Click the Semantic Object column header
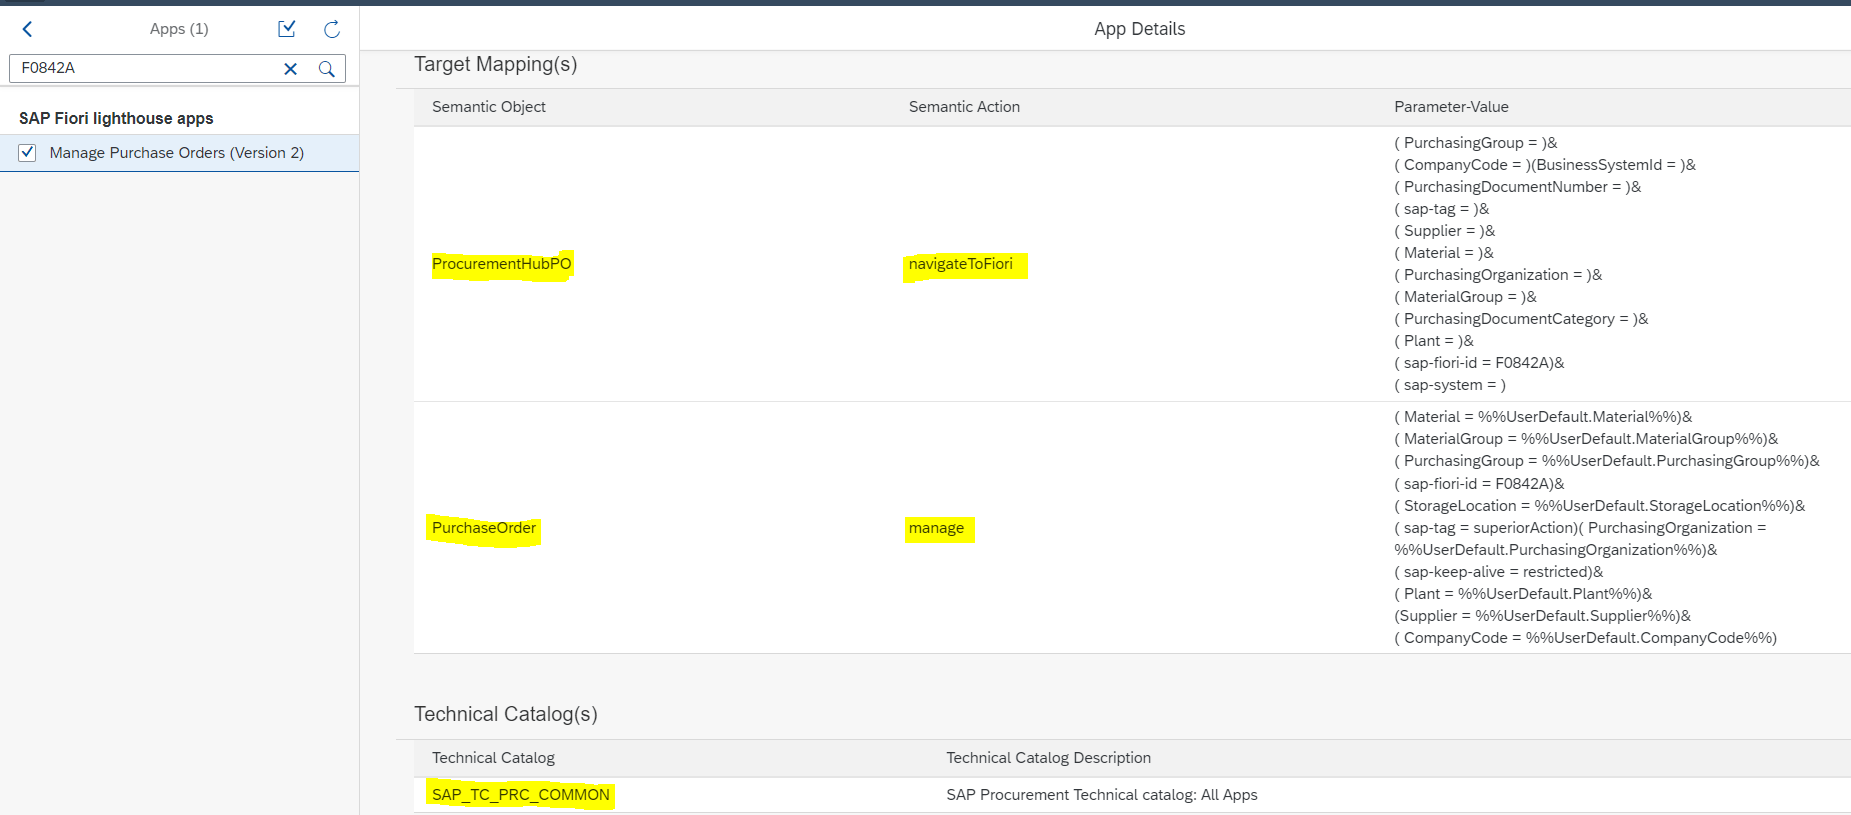This screenshot has height=815, width=1851. (488, 107)
